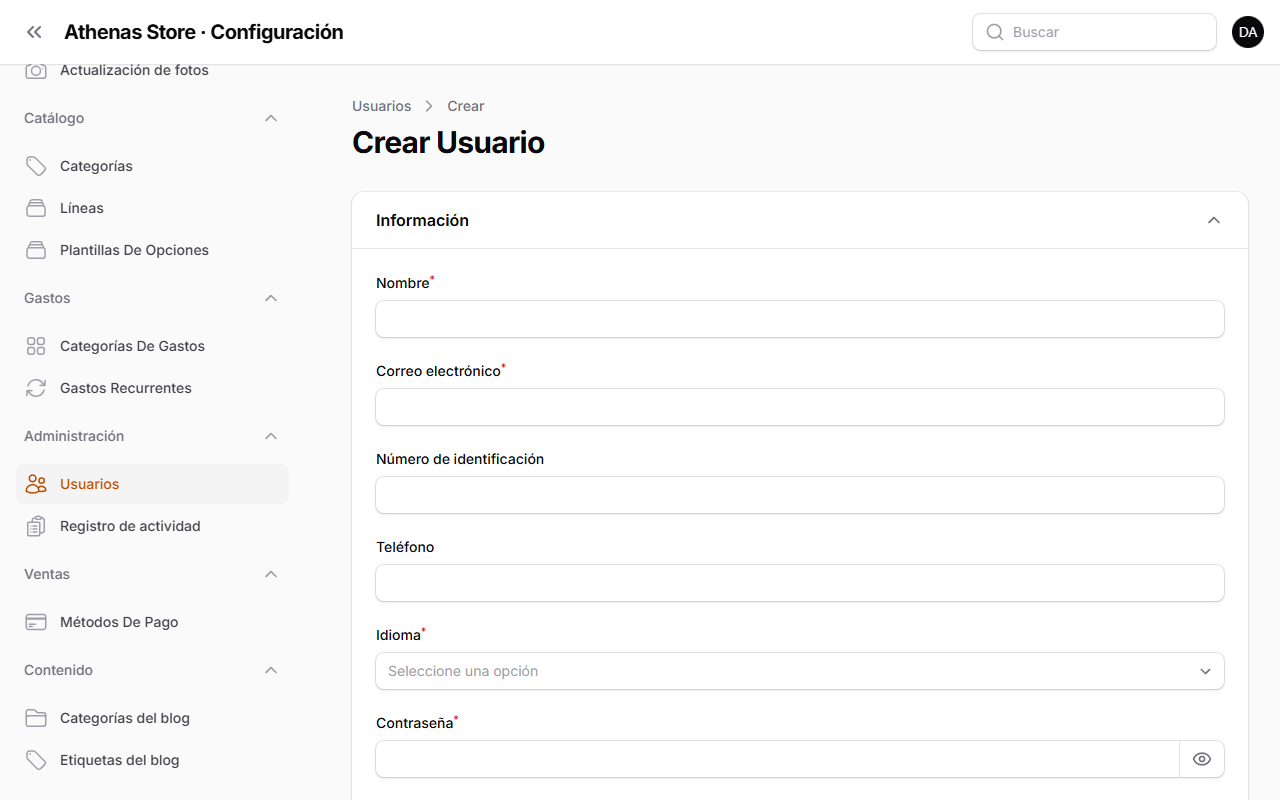The image size is (1280, 800).
Task: Click the Contraseña input field
Action: click(778, 759)
